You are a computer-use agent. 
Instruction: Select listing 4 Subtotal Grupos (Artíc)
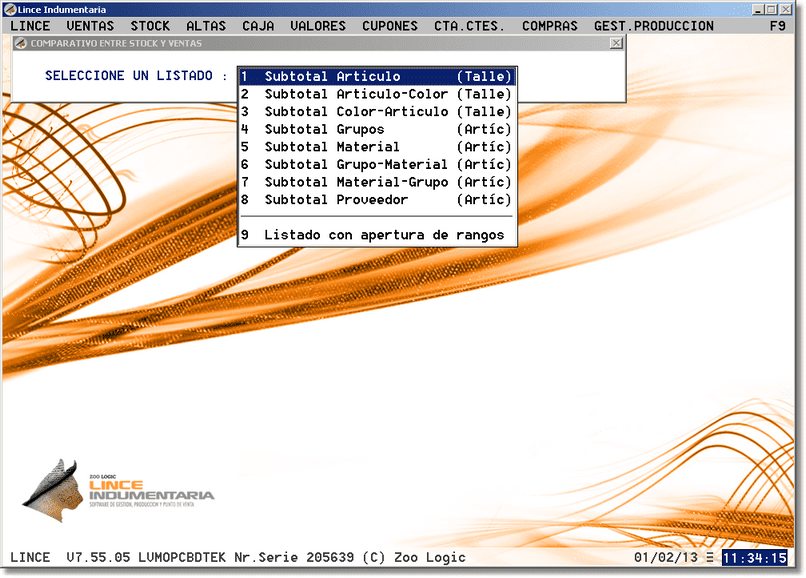coord(377,129)
